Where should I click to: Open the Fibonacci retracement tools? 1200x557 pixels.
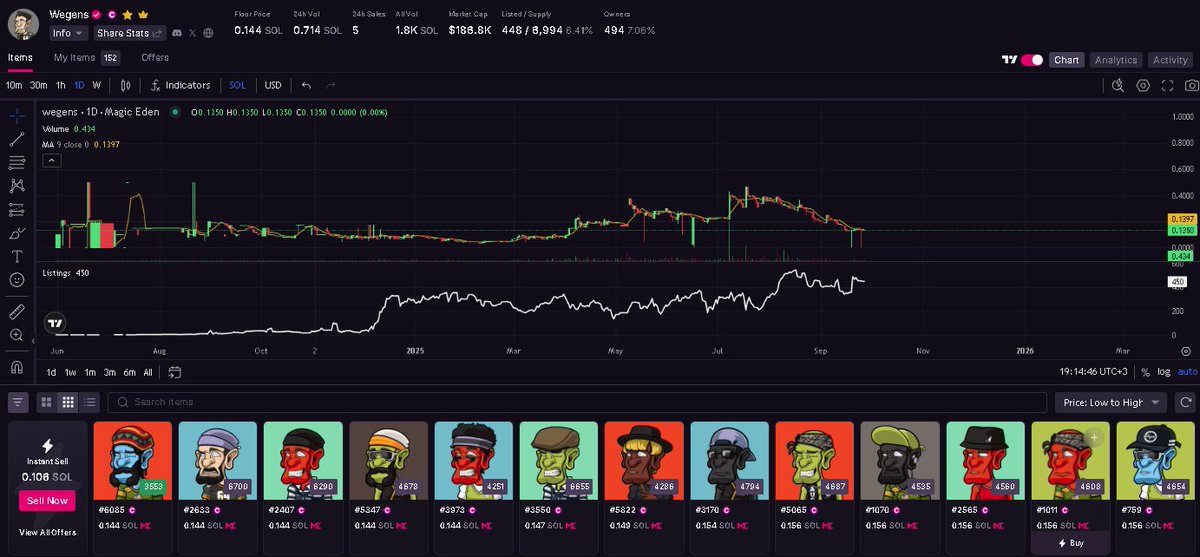[17, 162]
